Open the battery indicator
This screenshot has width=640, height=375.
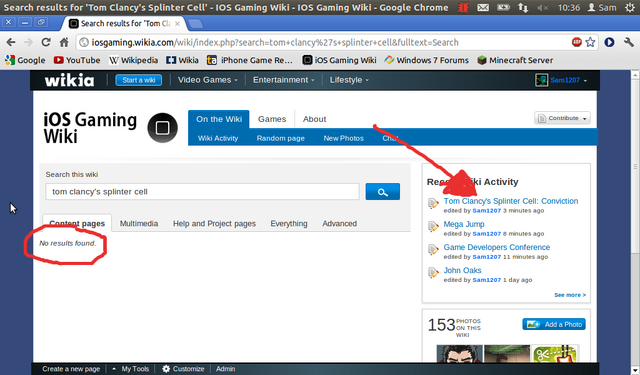pos(503,7)
